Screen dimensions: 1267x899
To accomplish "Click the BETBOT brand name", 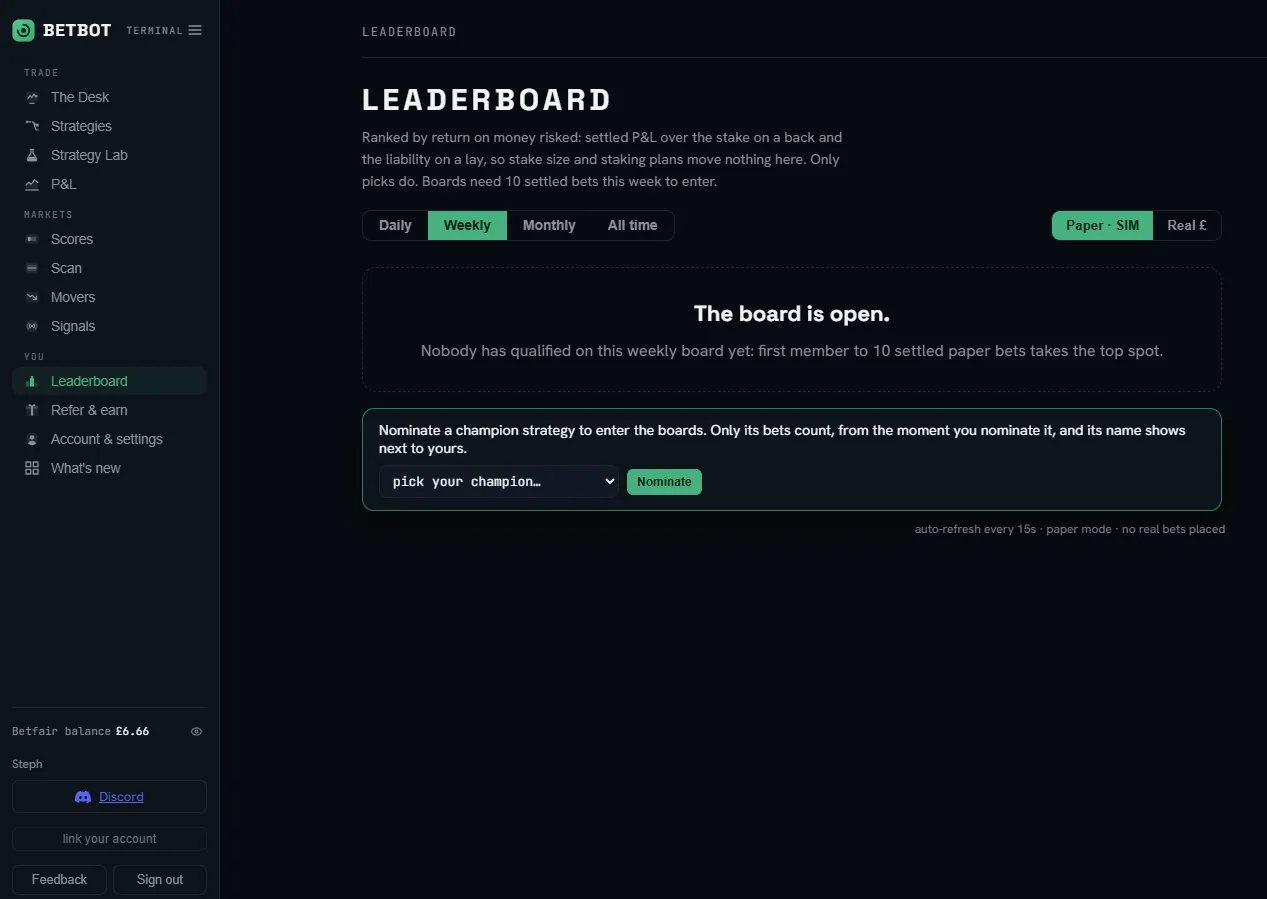I will point(77,30).
